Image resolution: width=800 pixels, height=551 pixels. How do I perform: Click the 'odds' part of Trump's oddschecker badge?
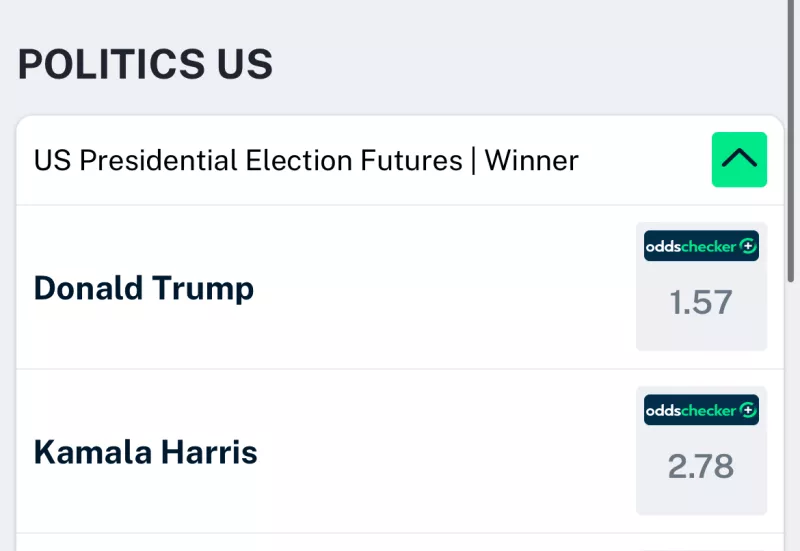(662, 247)
